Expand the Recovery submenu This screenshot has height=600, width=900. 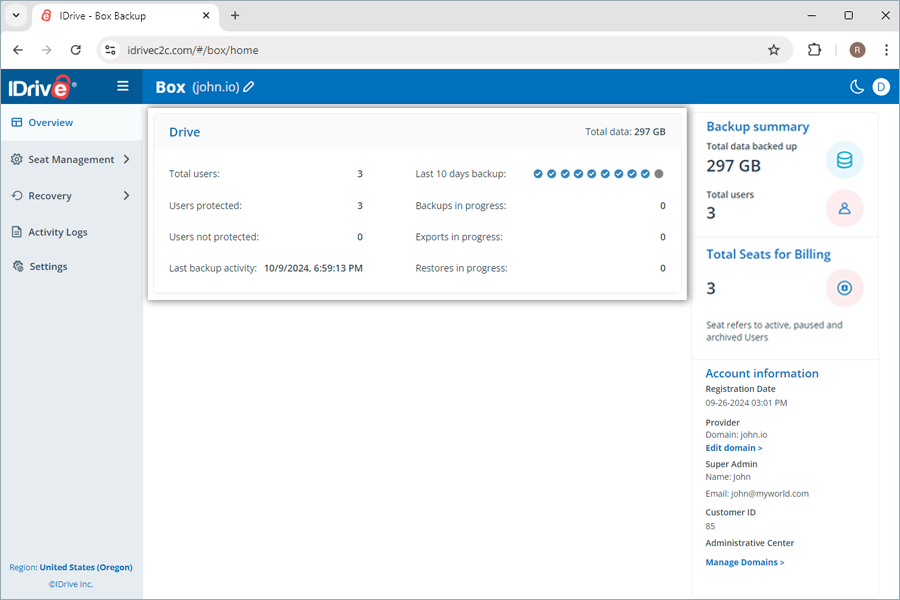[x=126, y=196]
